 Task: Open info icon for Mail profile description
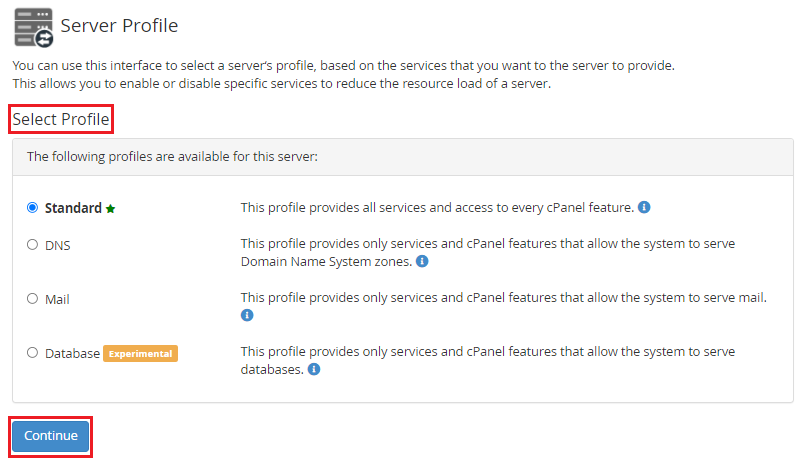(247, 316)
